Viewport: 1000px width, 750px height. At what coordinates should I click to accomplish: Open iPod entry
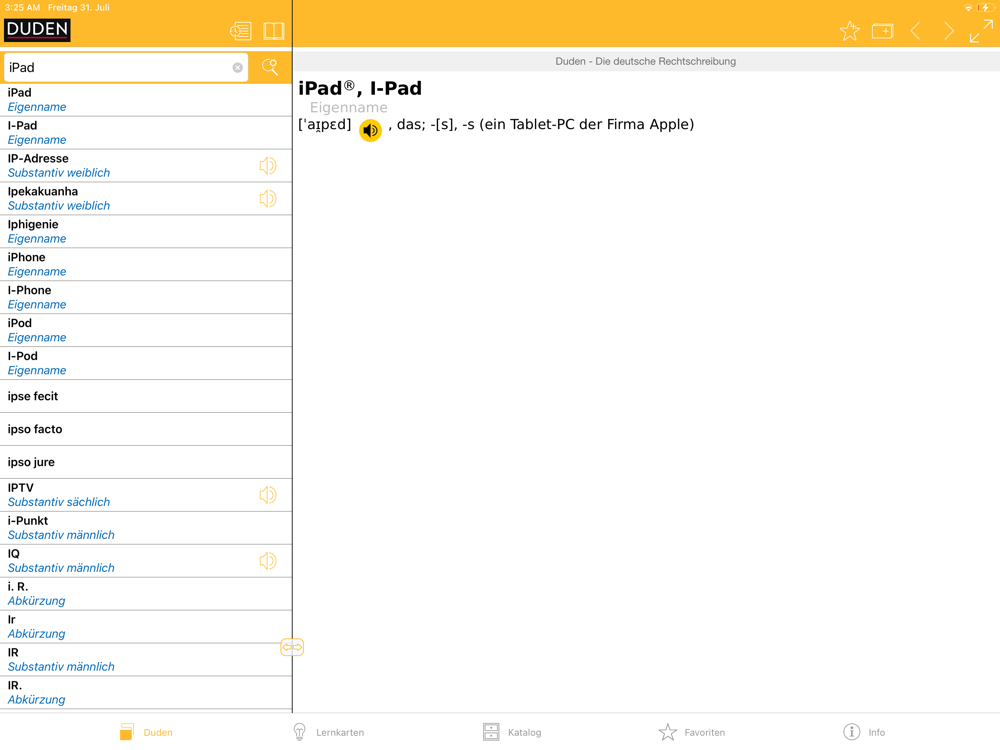click(x=146, y=330)
